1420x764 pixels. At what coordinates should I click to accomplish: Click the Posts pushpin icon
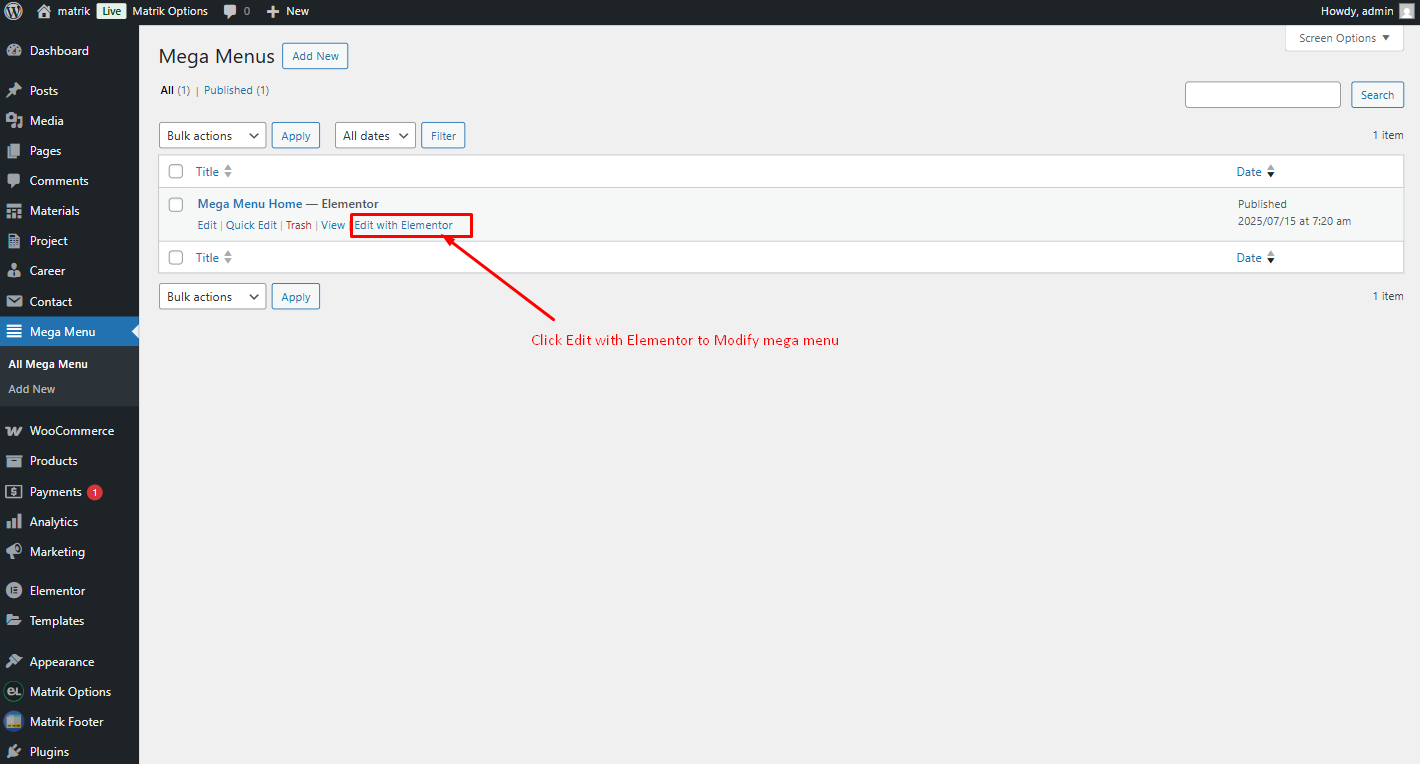14,91
